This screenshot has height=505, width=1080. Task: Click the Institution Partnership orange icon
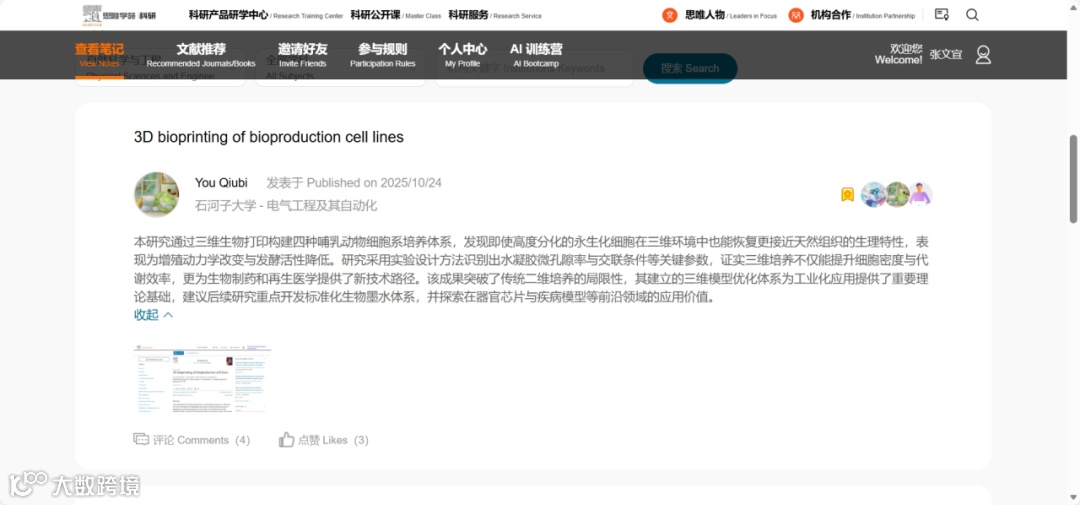coord(796,14)
